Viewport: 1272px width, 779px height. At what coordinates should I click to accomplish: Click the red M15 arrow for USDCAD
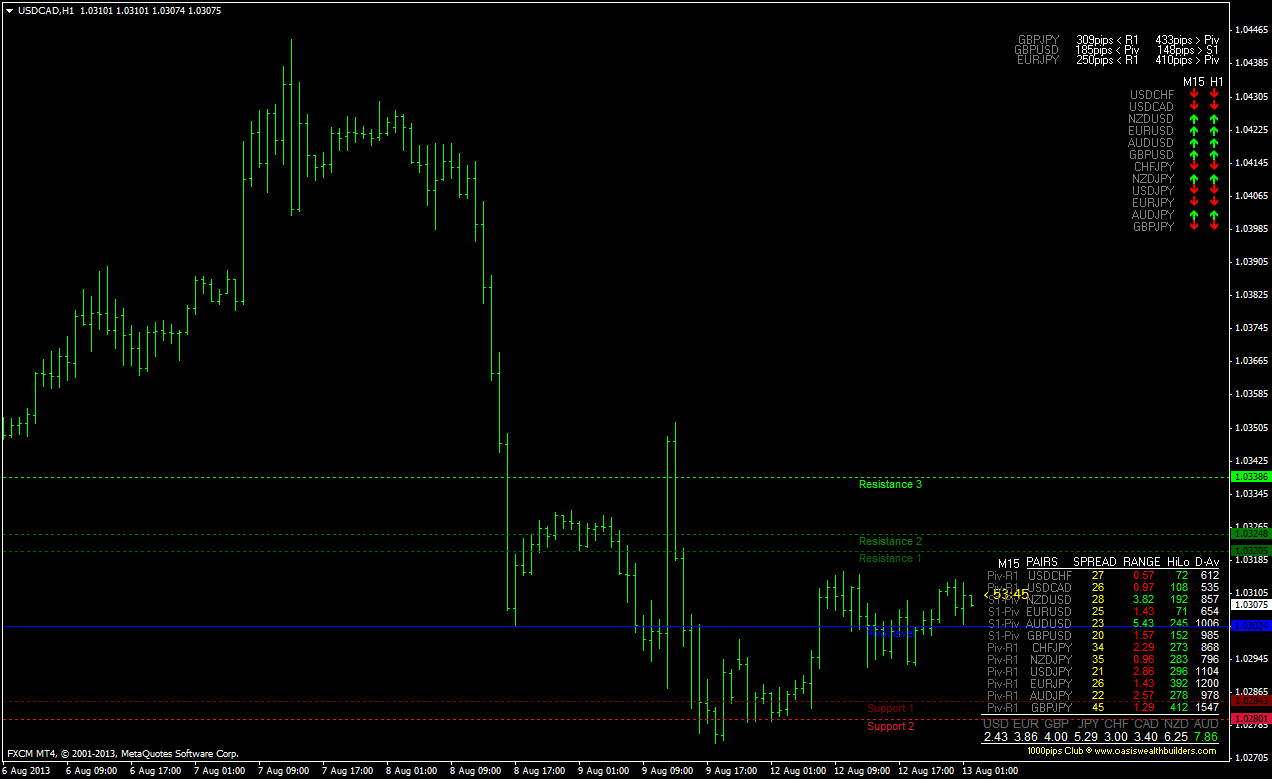[1193, 106]
